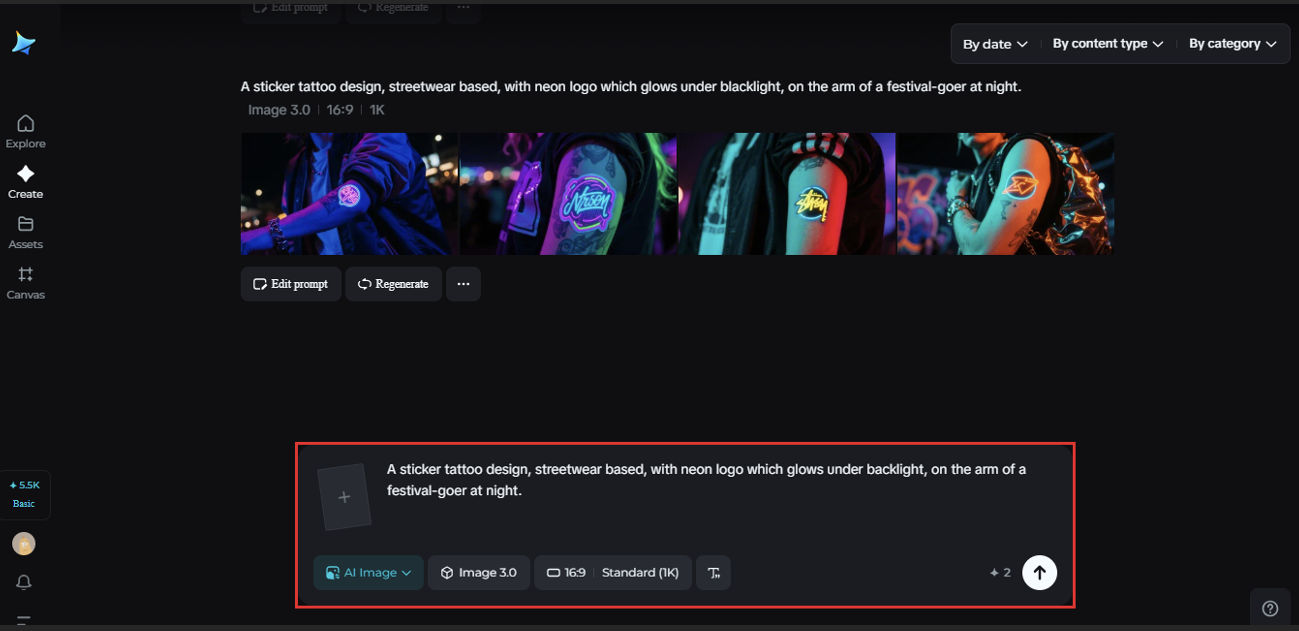The width and height of the screenshot is (1299, 631).
Task: Open the Assets folder icon
Action: pos(25,232)
